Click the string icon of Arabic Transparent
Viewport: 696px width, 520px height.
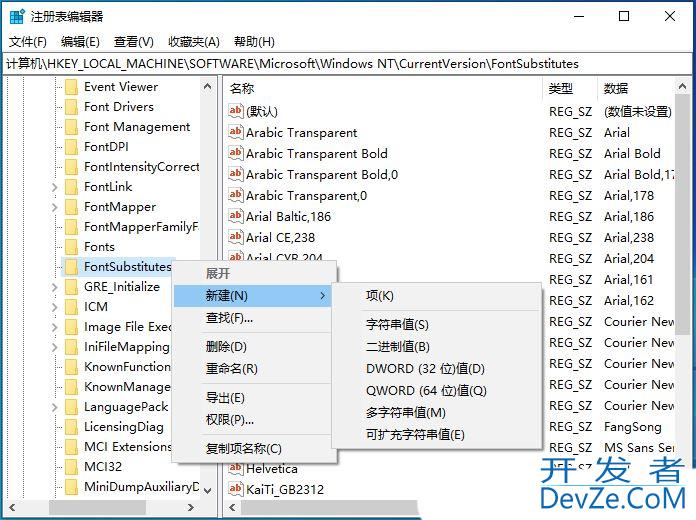pyautogui.click(x=236, y=132)
